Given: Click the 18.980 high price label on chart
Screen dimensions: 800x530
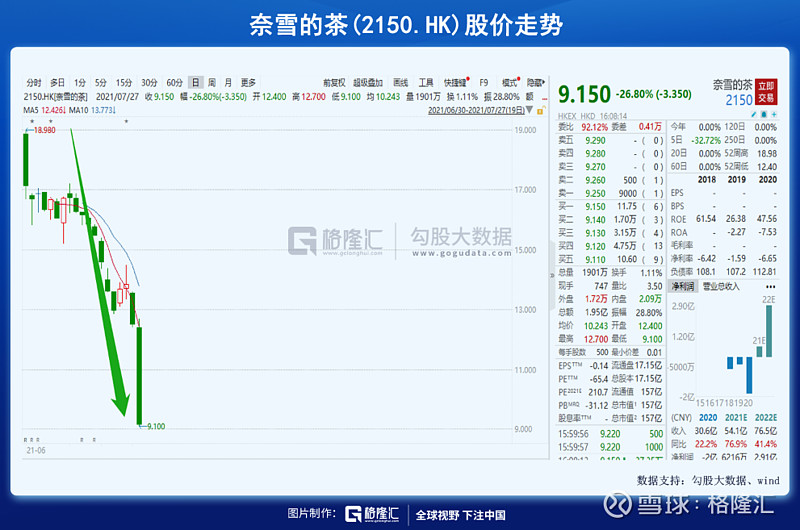Looking at the screenshot, I should [x=44, y=131].
